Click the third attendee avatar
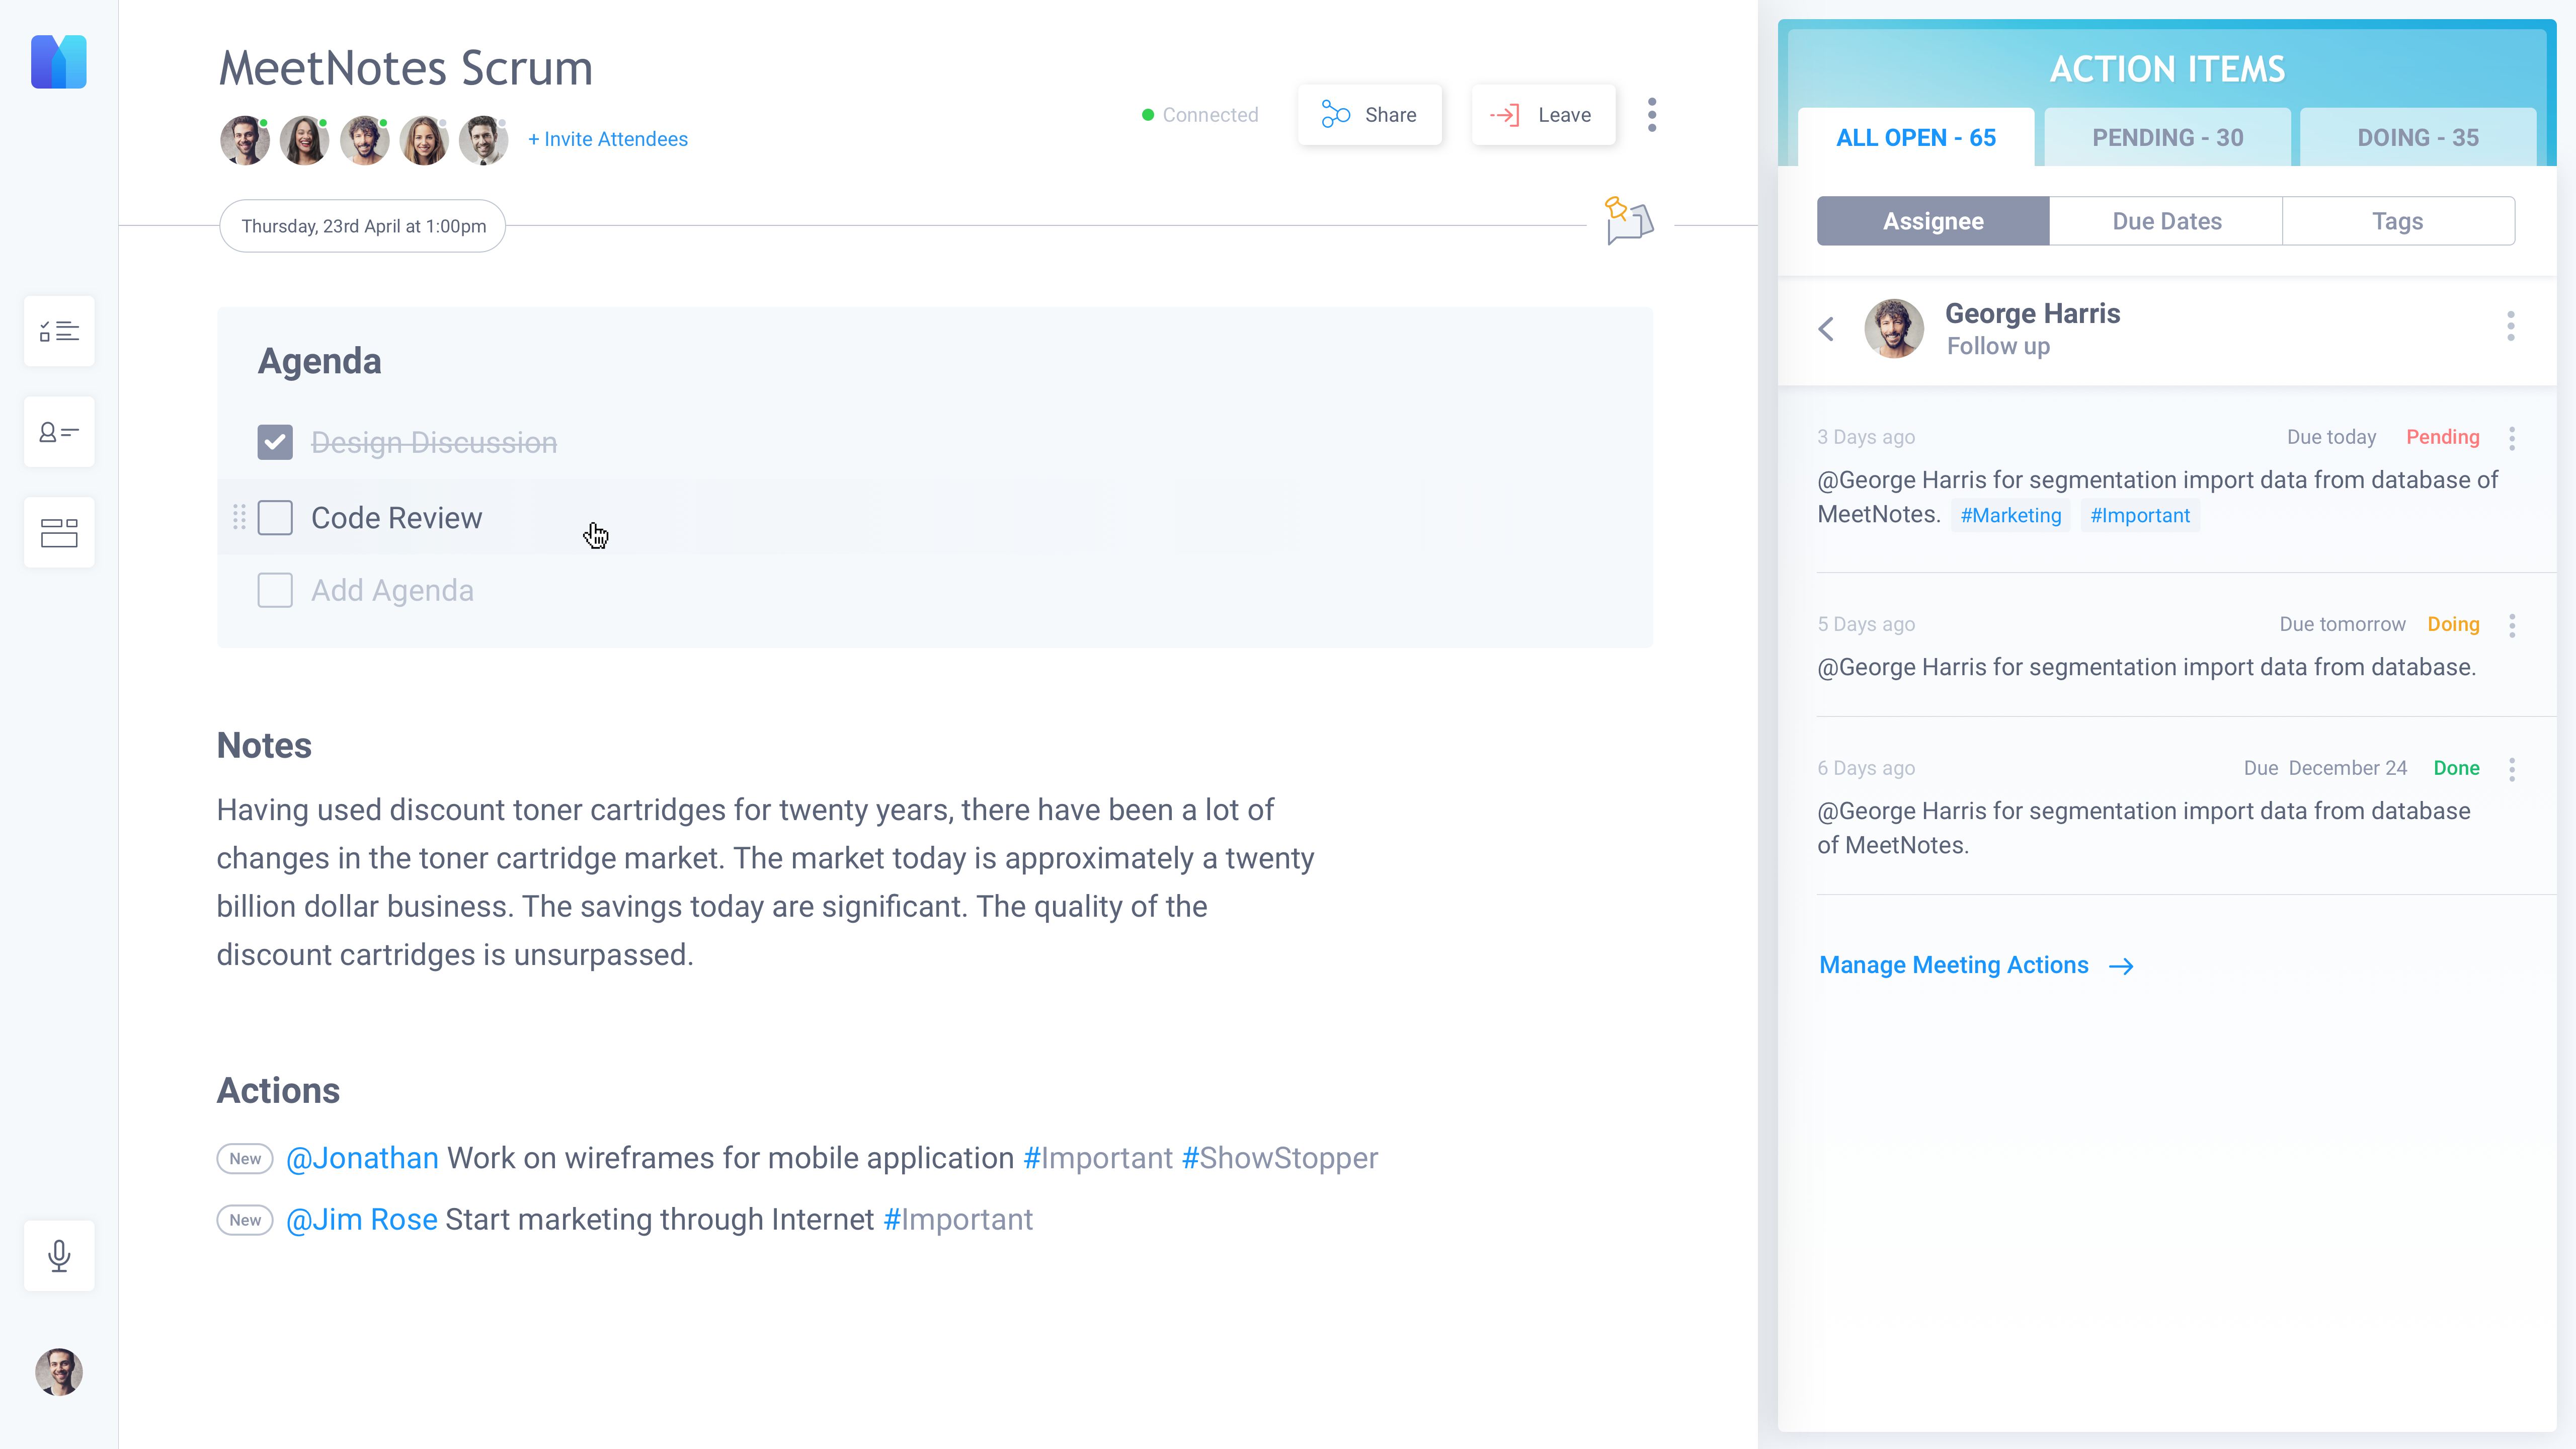Viewport: 2576px width, 1449px height. (x=364, y=140)
